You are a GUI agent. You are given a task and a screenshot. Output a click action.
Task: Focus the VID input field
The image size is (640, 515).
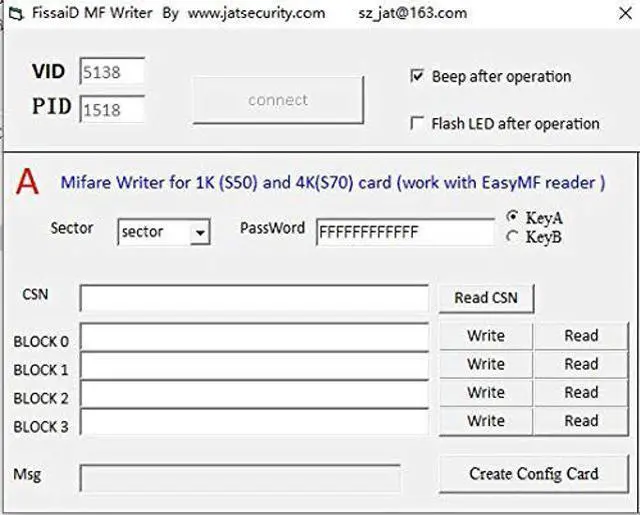(112, 72)
